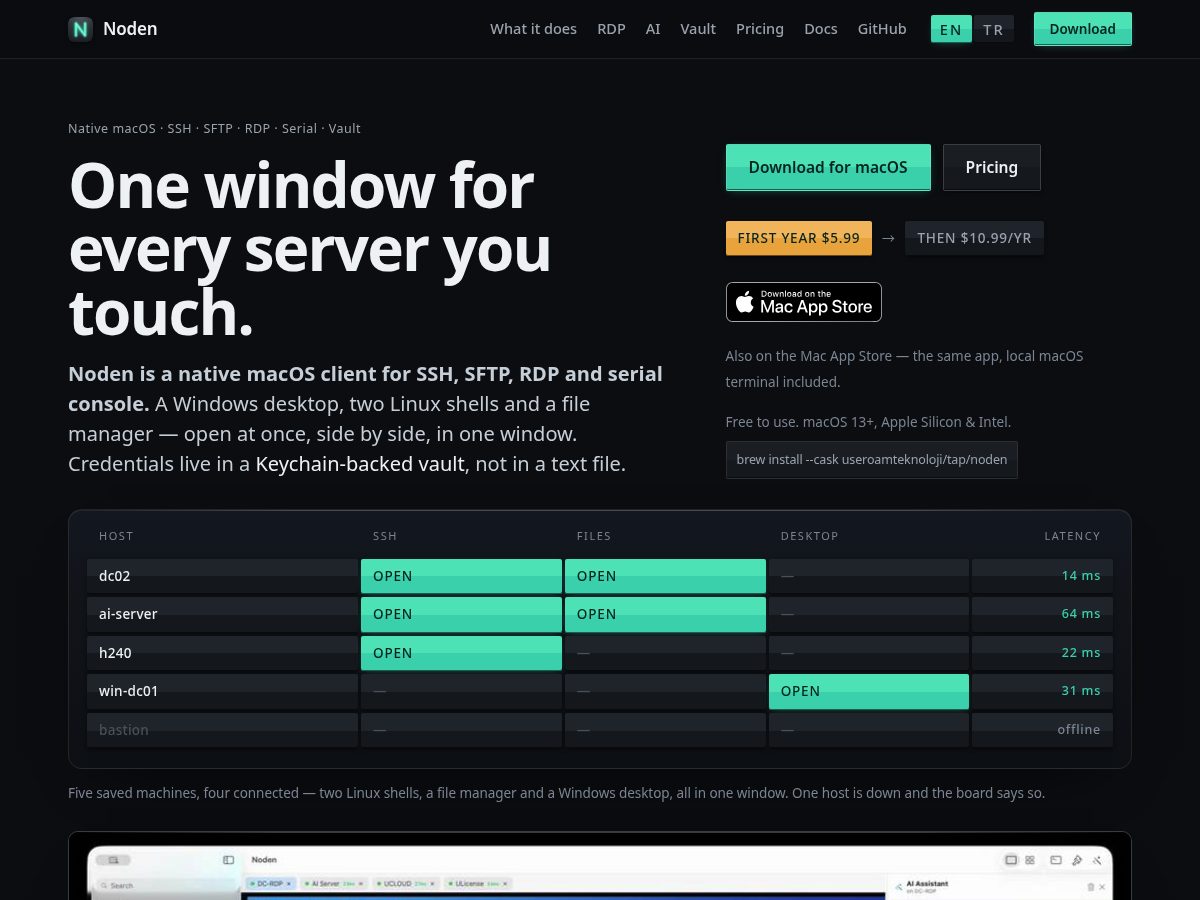This screenshot has height=900, width=1200.
Task: Click the LATENCY column header
Action: click(1073, 536)
